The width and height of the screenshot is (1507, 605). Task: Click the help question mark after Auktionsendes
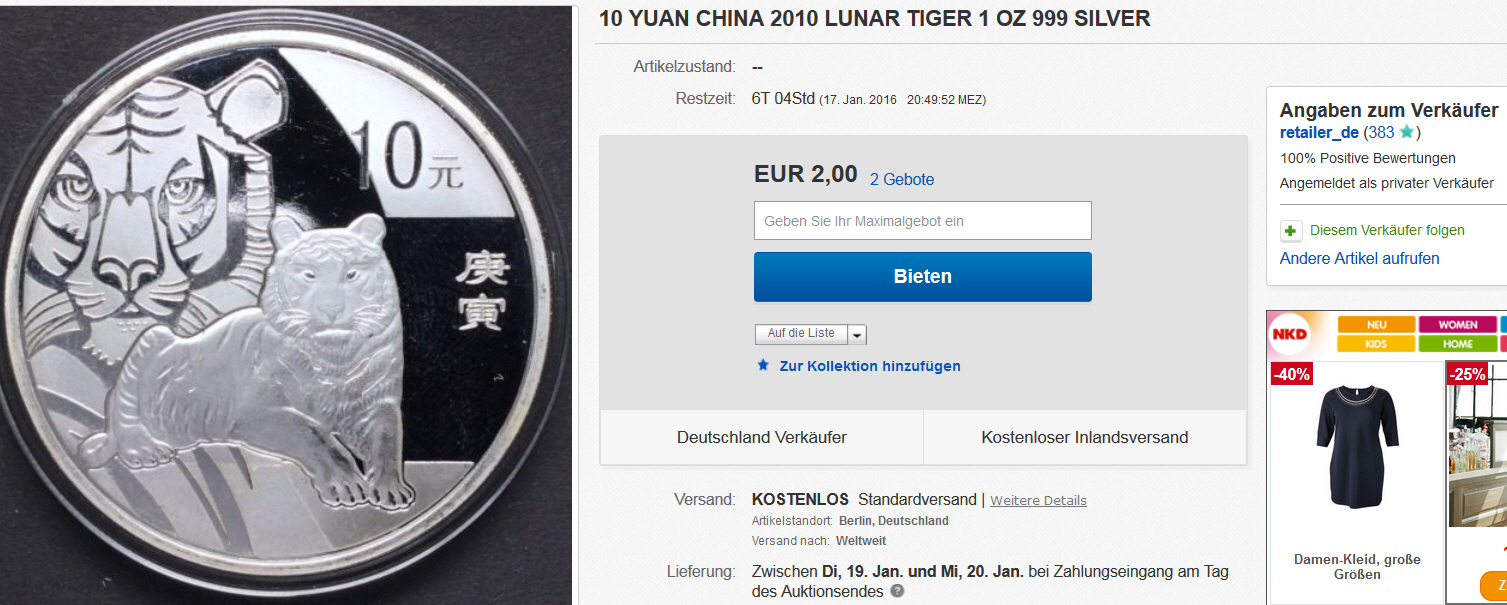[897, 592]
